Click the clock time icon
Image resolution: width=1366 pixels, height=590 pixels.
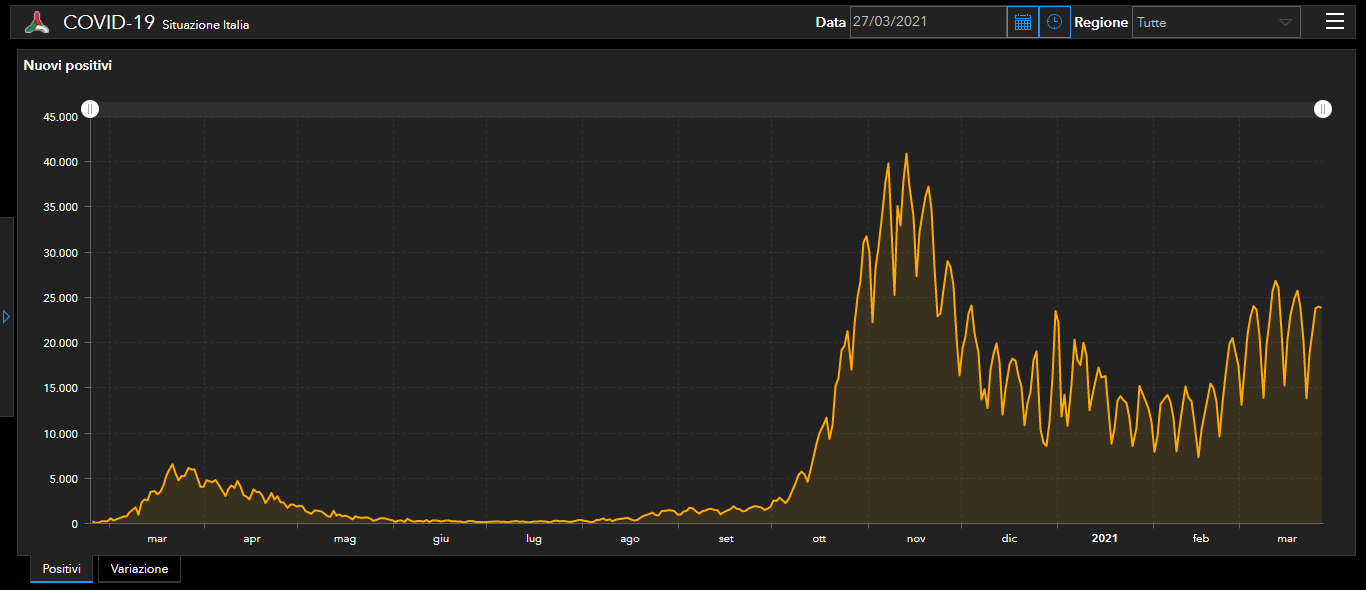click(x=1054, y=22)
